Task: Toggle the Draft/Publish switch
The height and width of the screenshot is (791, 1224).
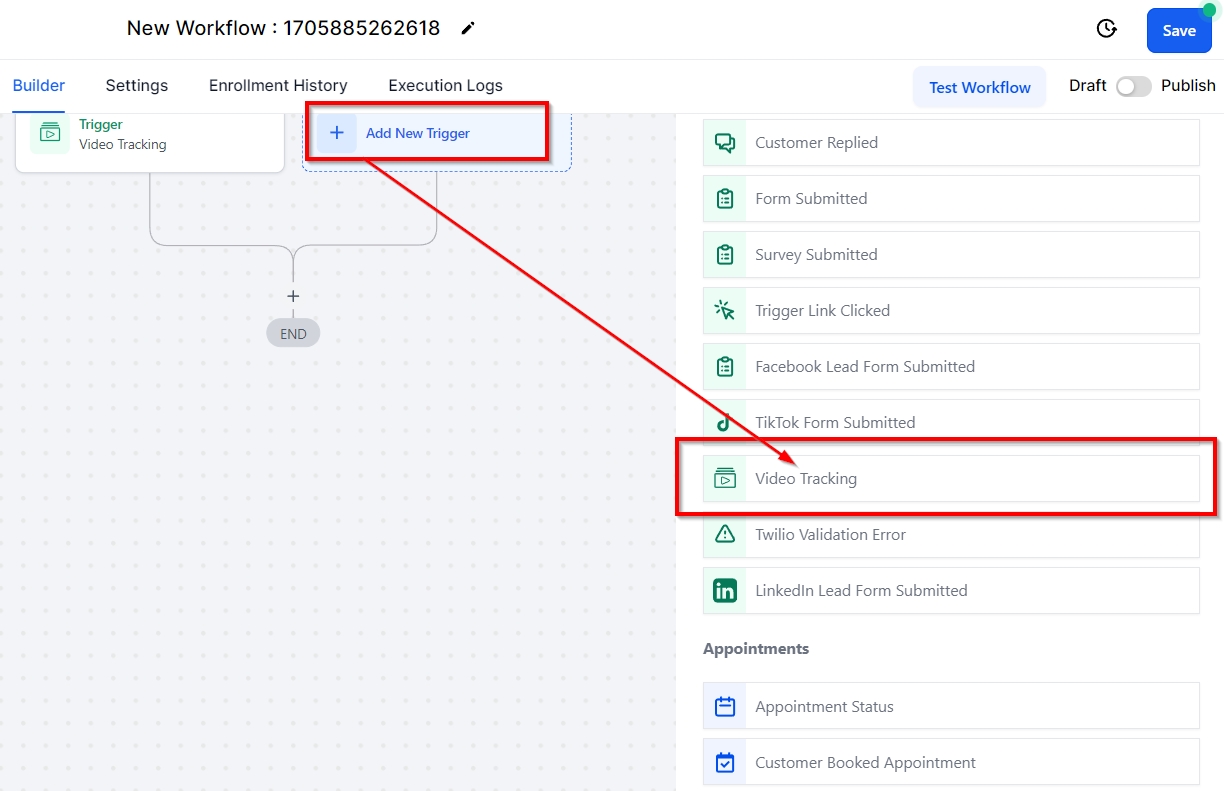Action: click(1133, 86)
